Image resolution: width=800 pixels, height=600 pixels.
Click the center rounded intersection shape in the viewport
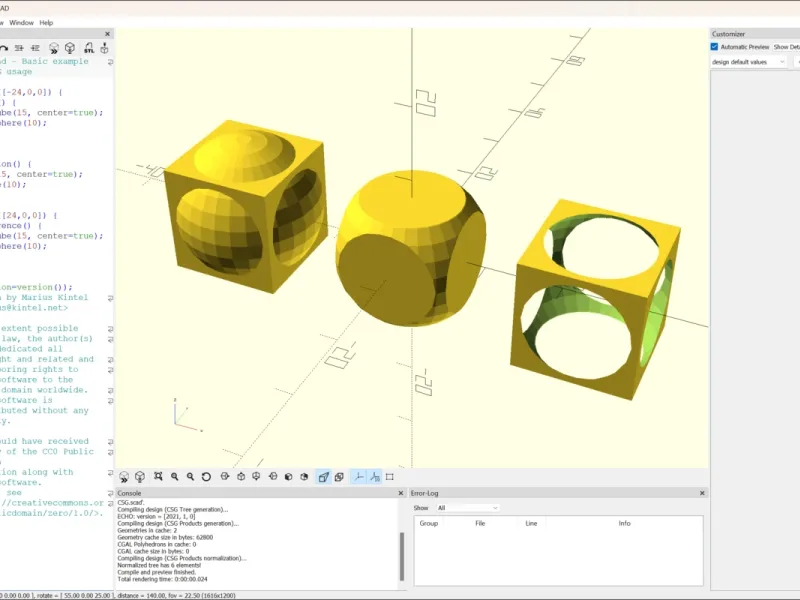pos(411,248)
